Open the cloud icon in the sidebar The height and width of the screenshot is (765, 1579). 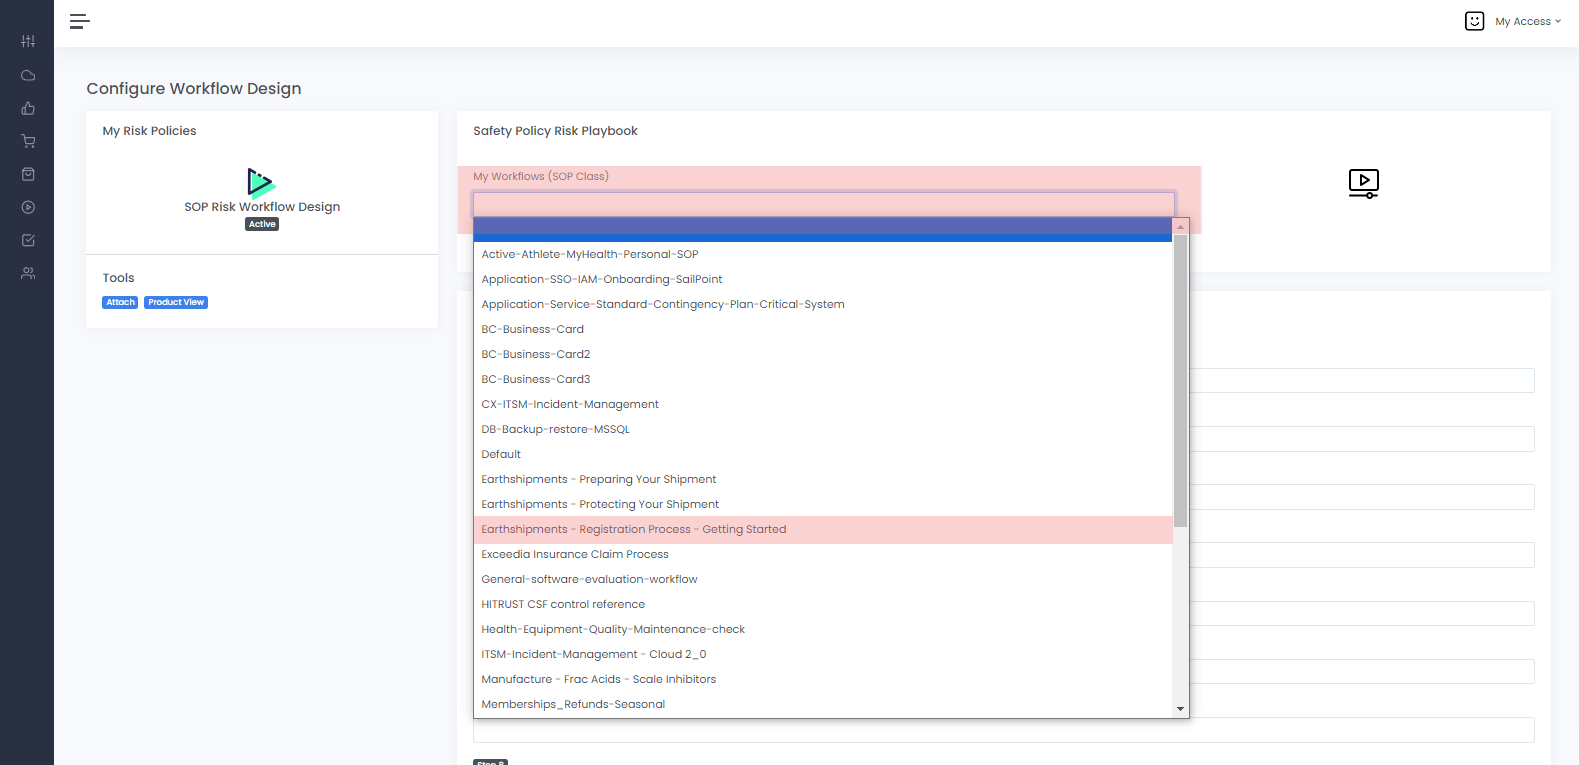click(28, 75)
